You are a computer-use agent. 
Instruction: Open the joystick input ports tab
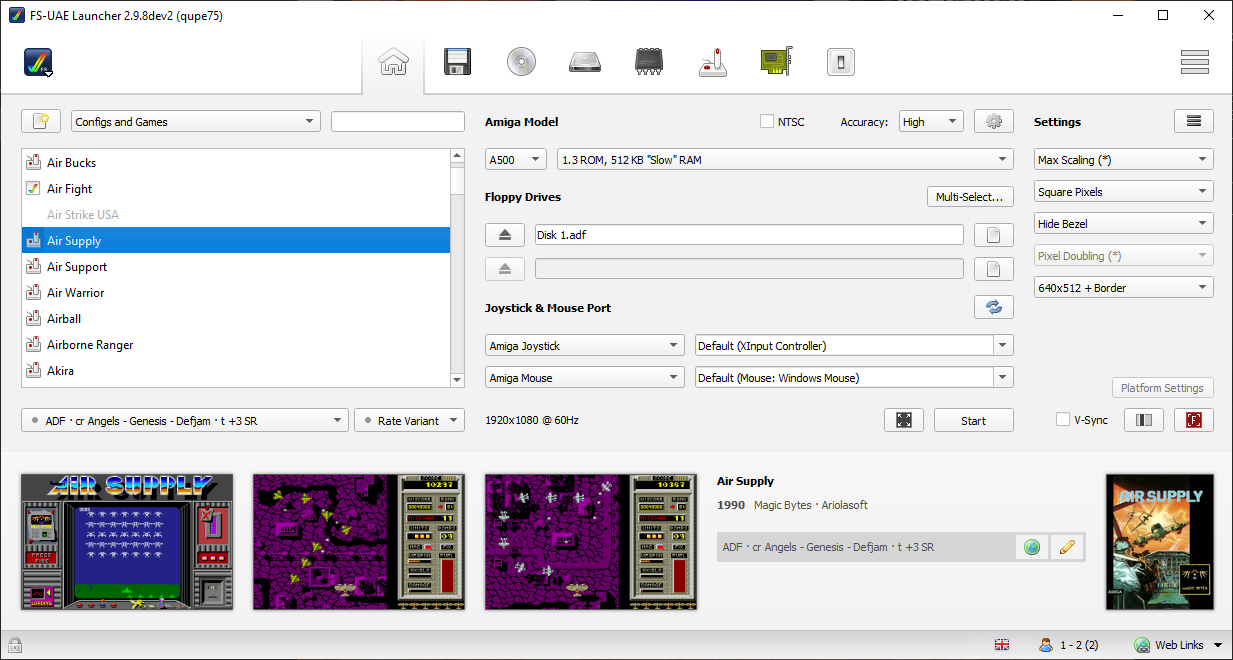[x=713, y=62]
